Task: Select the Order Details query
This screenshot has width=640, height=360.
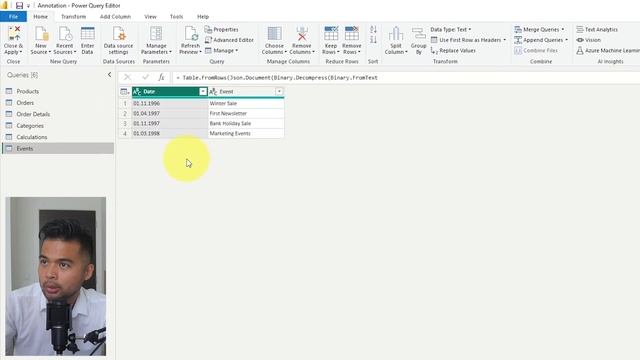Action: [x=58, y=114]
